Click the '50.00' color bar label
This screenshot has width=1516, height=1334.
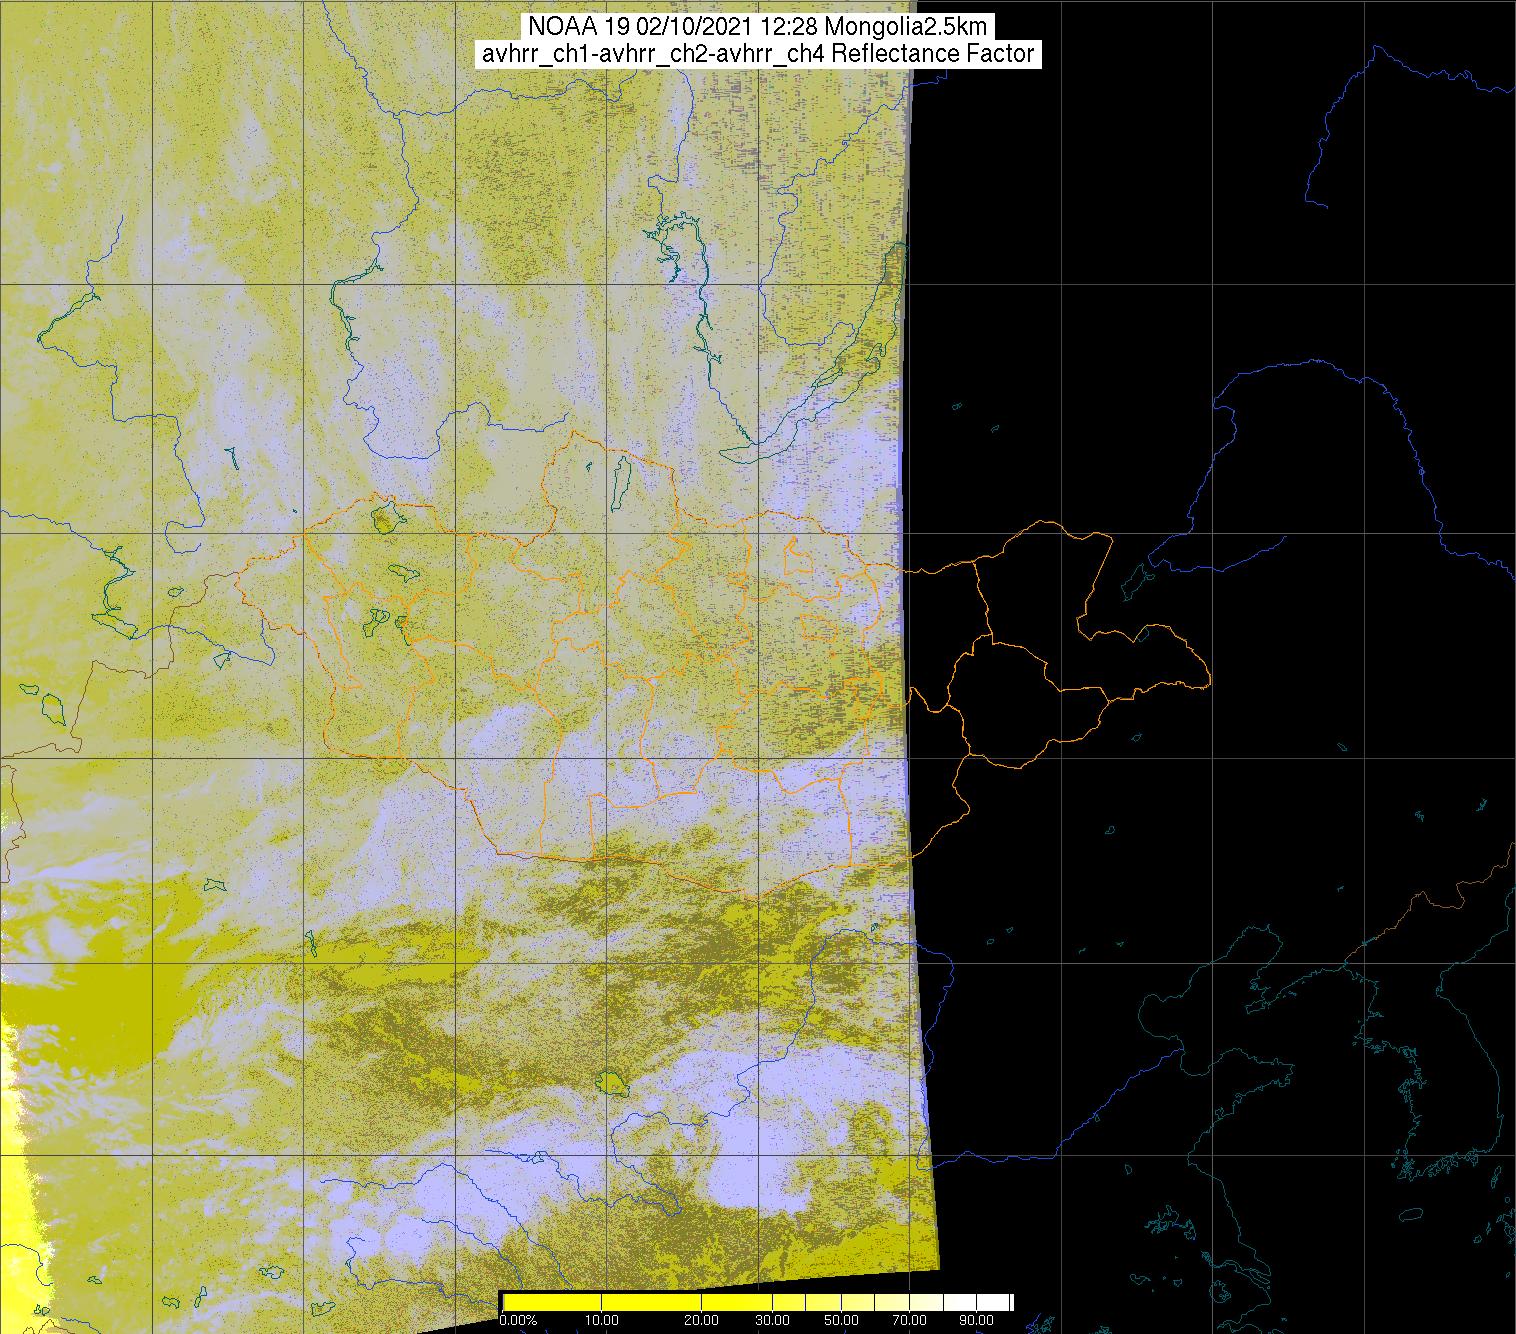842,1320
